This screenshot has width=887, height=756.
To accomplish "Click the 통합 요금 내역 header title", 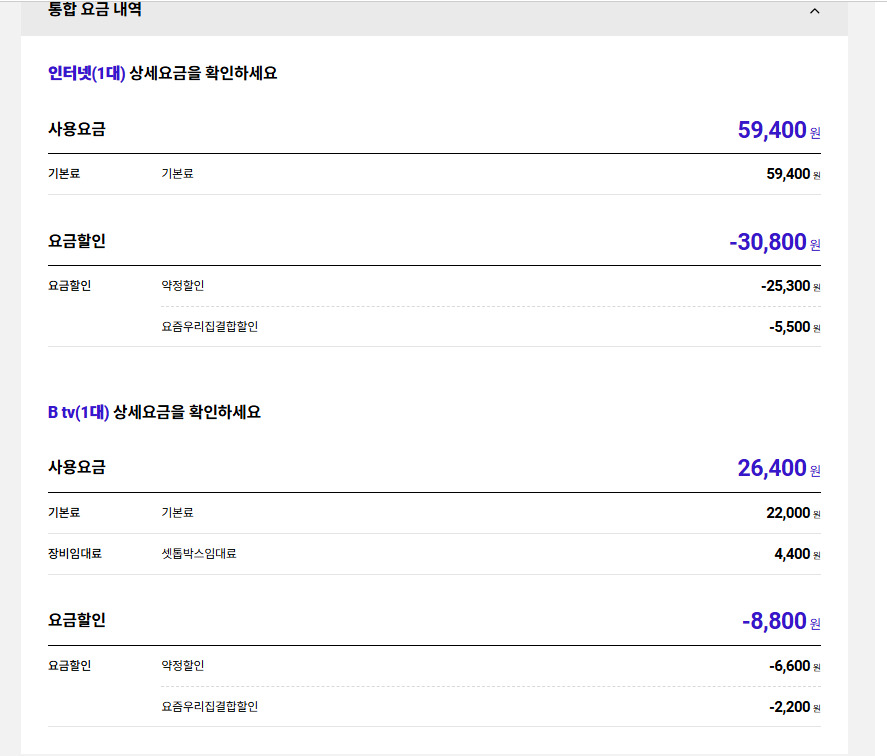I will point(95,10).
